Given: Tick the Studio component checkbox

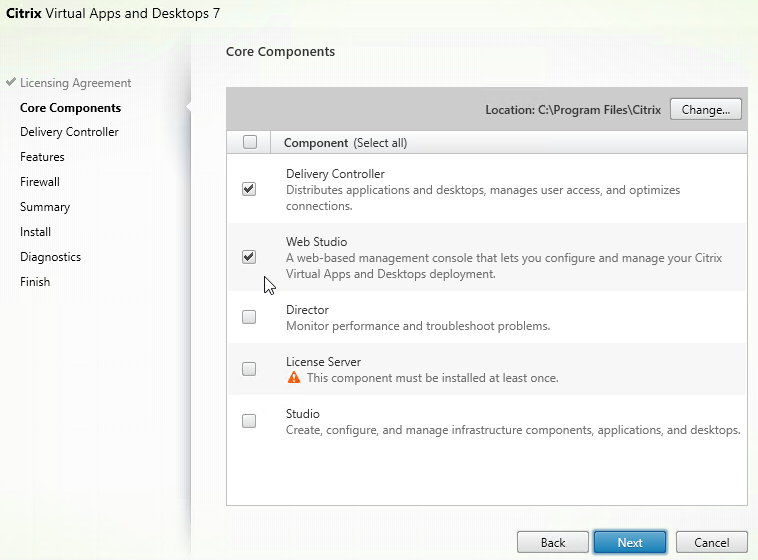Looking at the screenshot, I should 249,421.
